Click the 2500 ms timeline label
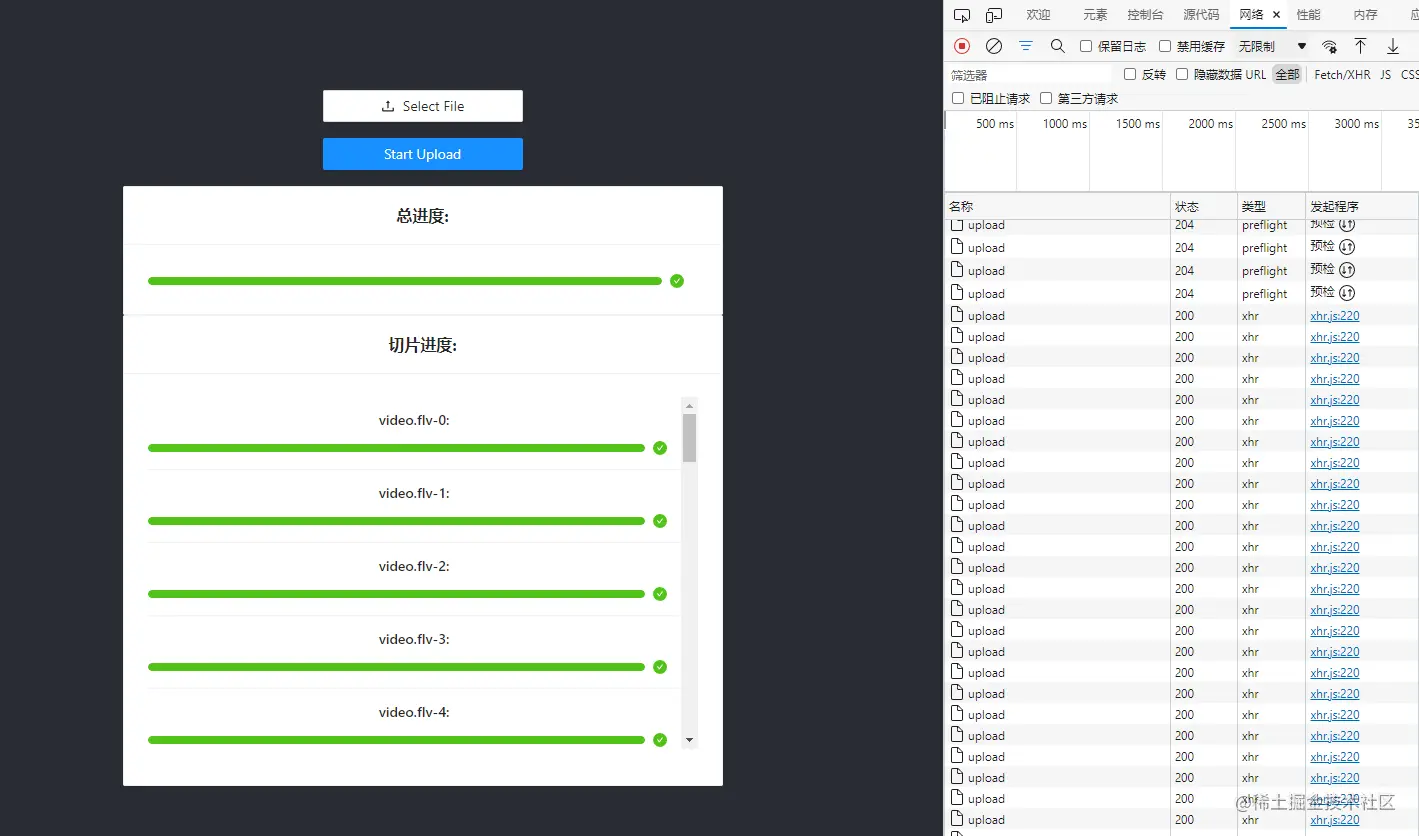 pos(1283,124)
